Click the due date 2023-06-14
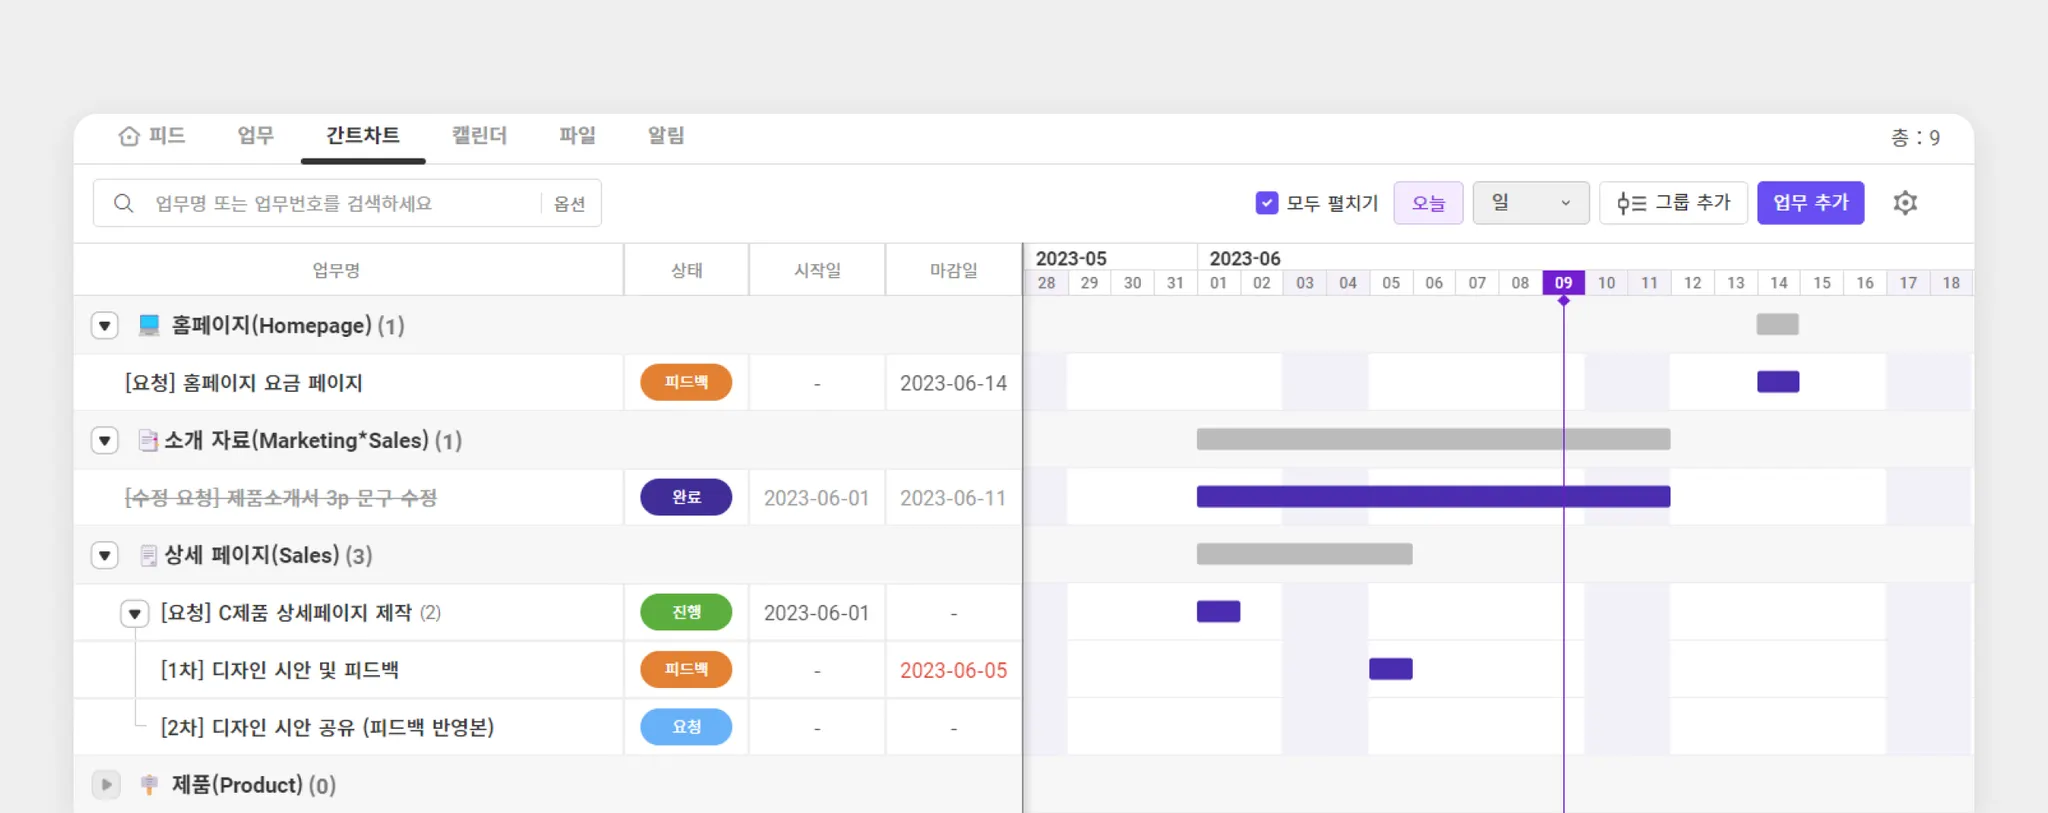Viewport: 2048px width, 813px height. [953, 383]
